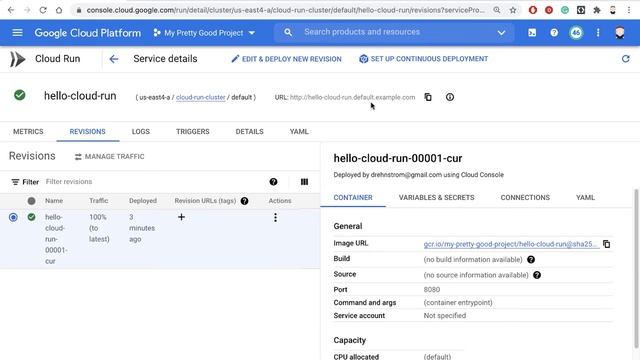Select the Revisions tab
The image size is (640, 360).
(x=87, y=132)
